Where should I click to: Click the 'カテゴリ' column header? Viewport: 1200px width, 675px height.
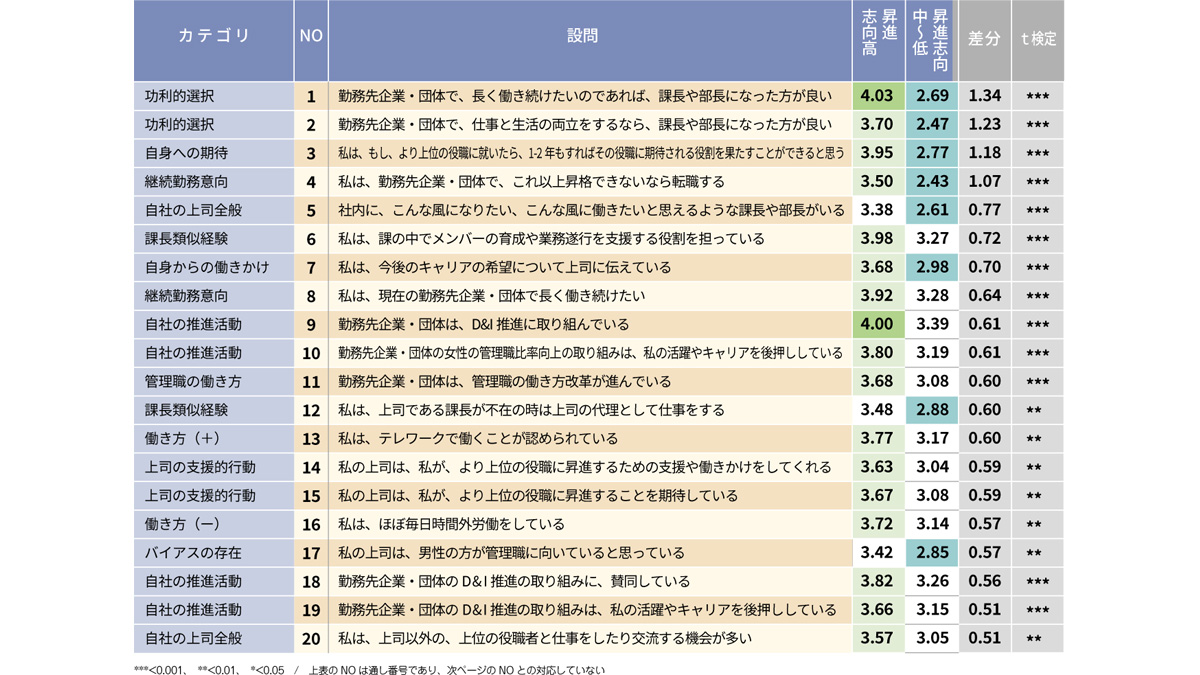[x=214, y=40]
